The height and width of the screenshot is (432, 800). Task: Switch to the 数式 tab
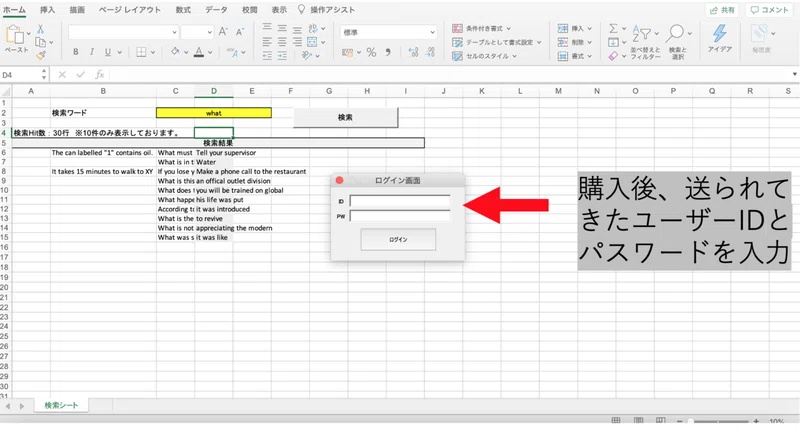[x=183, y=10]
